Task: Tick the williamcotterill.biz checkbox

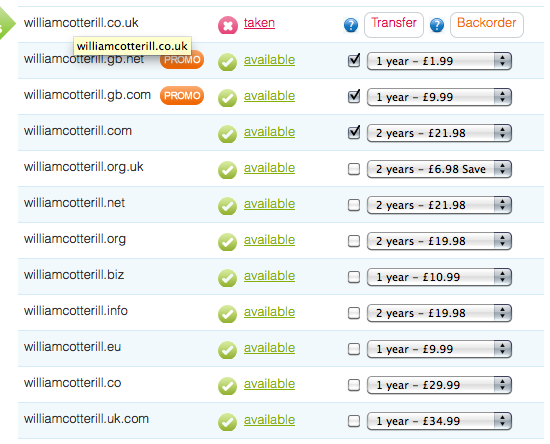Action: [x=354, y=277]
